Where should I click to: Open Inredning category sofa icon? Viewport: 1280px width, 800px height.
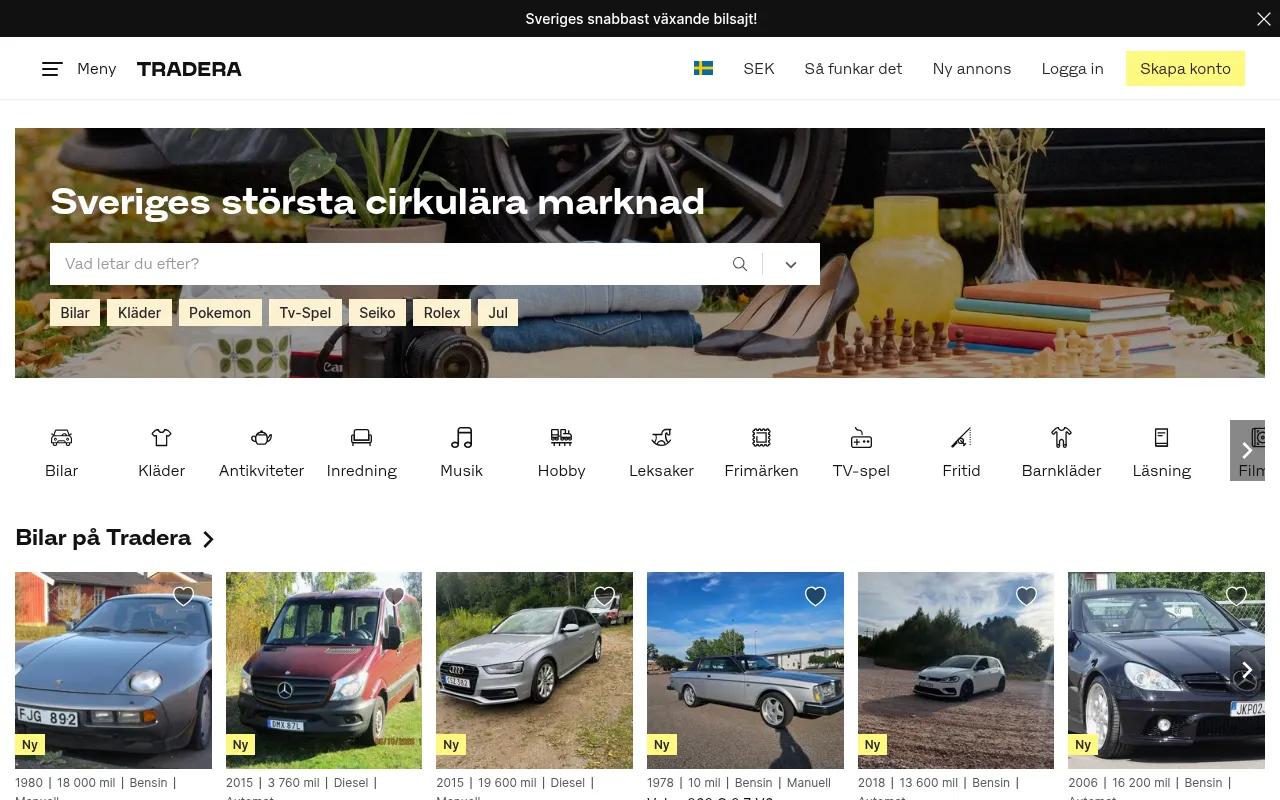pos(361,437)
